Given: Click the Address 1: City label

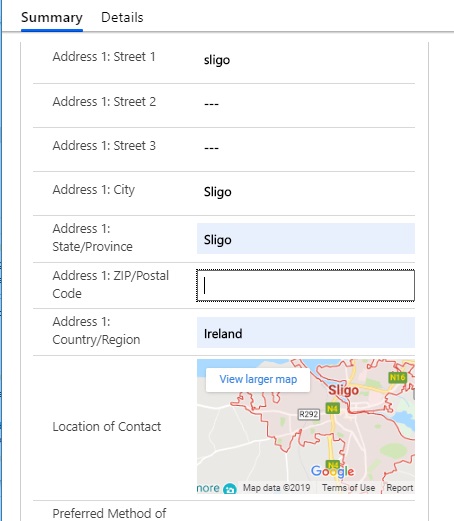Looking at the screenshot, I should (94, 190).
